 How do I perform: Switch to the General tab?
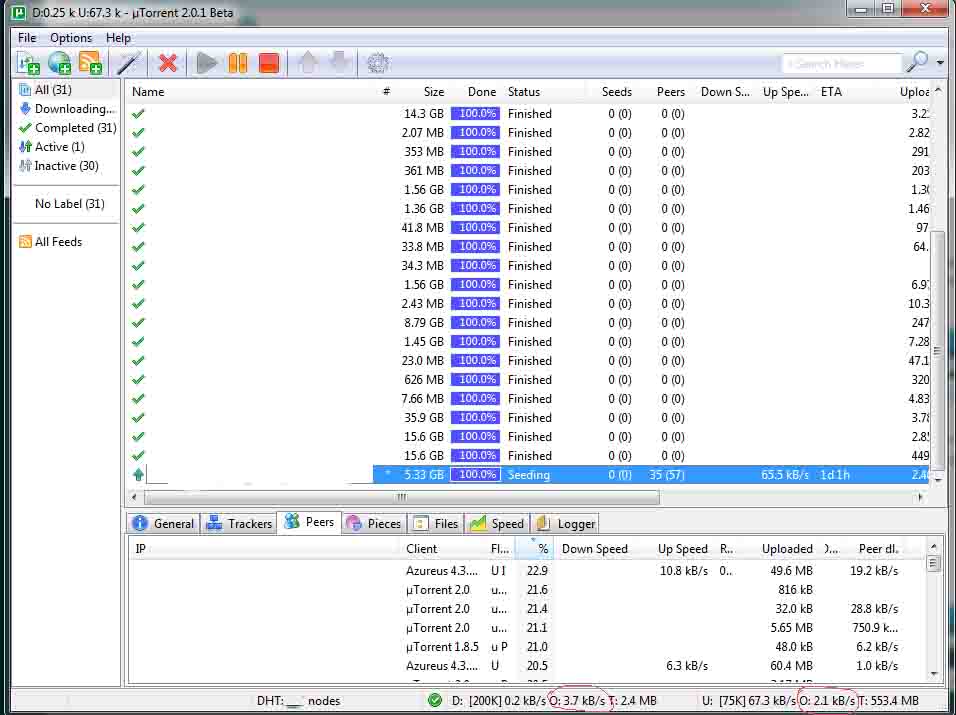pos(163,524)
